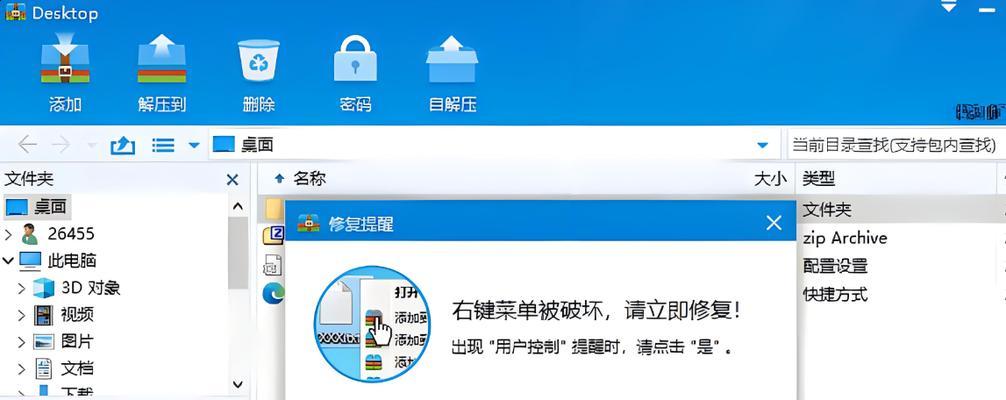Click the folder tree scrollbar down arrow
Image resolution: width=1006 pixels, height=400 pixels.
(237, 385)
